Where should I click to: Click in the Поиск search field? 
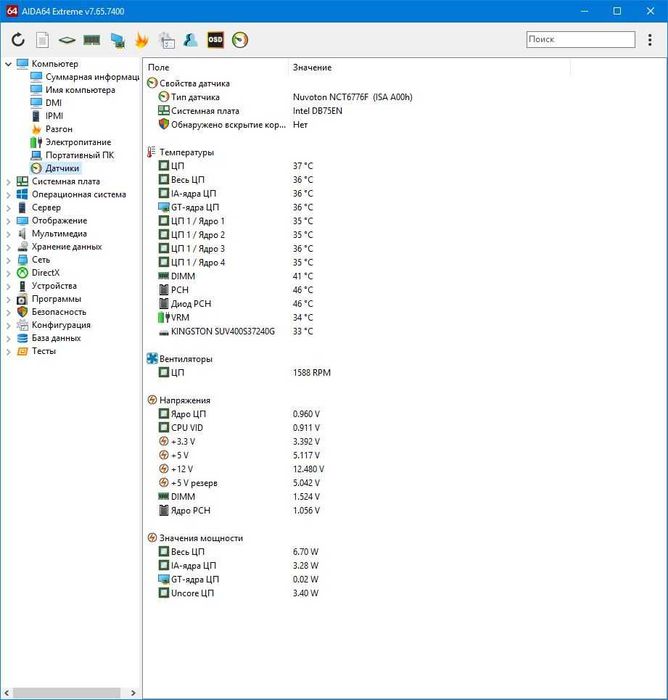(x=580, y=39)
